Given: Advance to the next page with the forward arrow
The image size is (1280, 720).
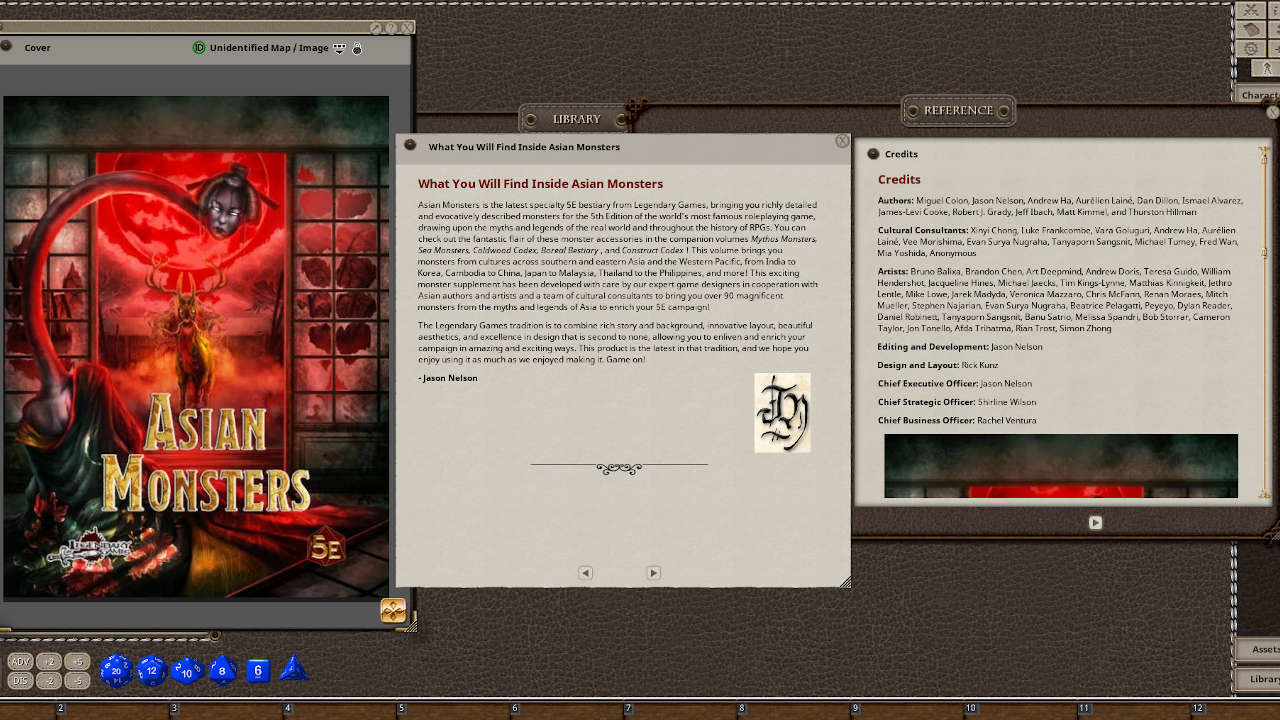Looking at the screenshot, I should (653, 572).
